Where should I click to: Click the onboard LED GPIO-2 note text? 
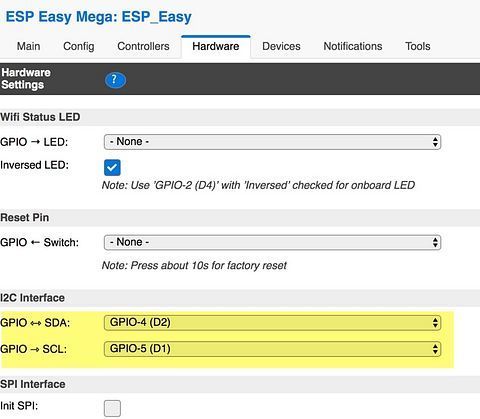tap(258, 185)
